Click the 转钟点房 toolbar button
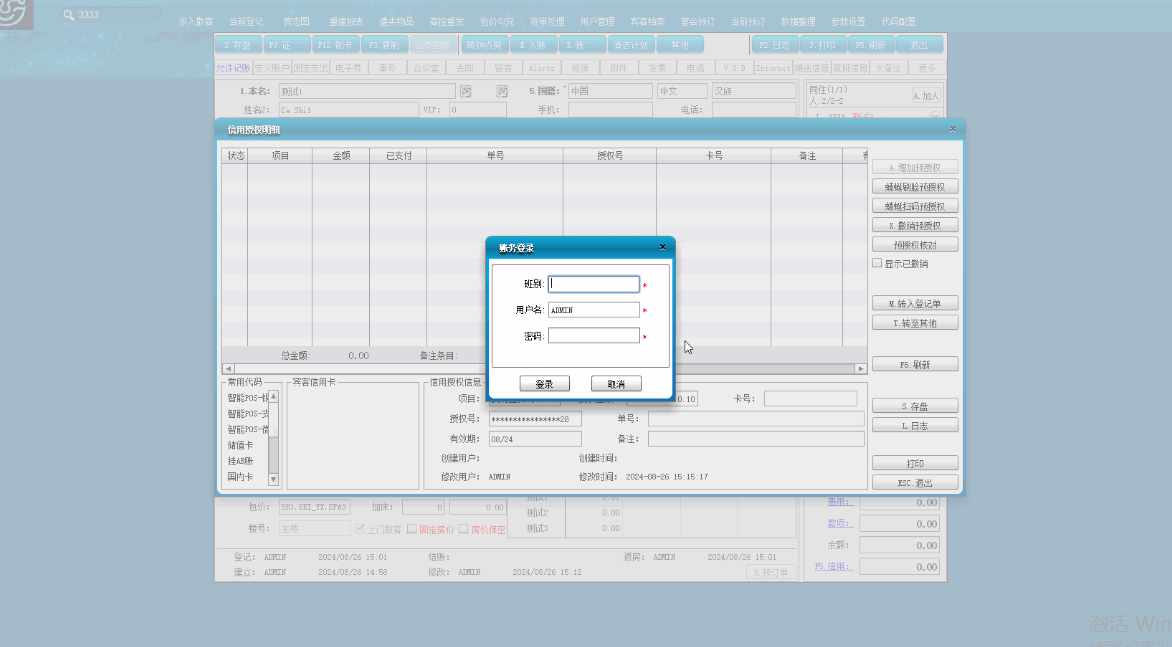The height and width of the screenshot is (647, 1172). (484, 45)
